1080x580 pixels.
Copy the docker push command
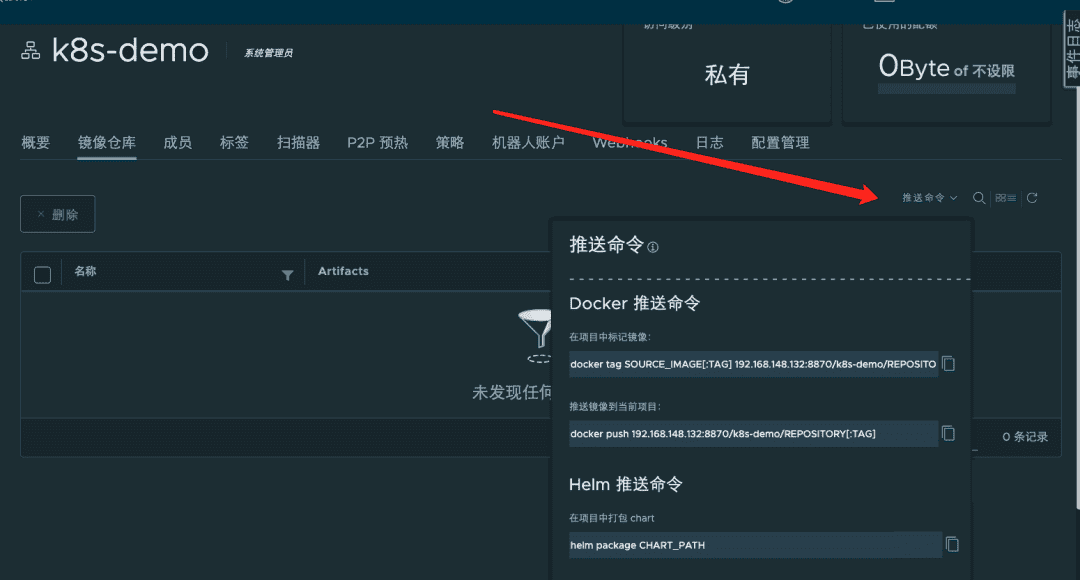(949, 433)
